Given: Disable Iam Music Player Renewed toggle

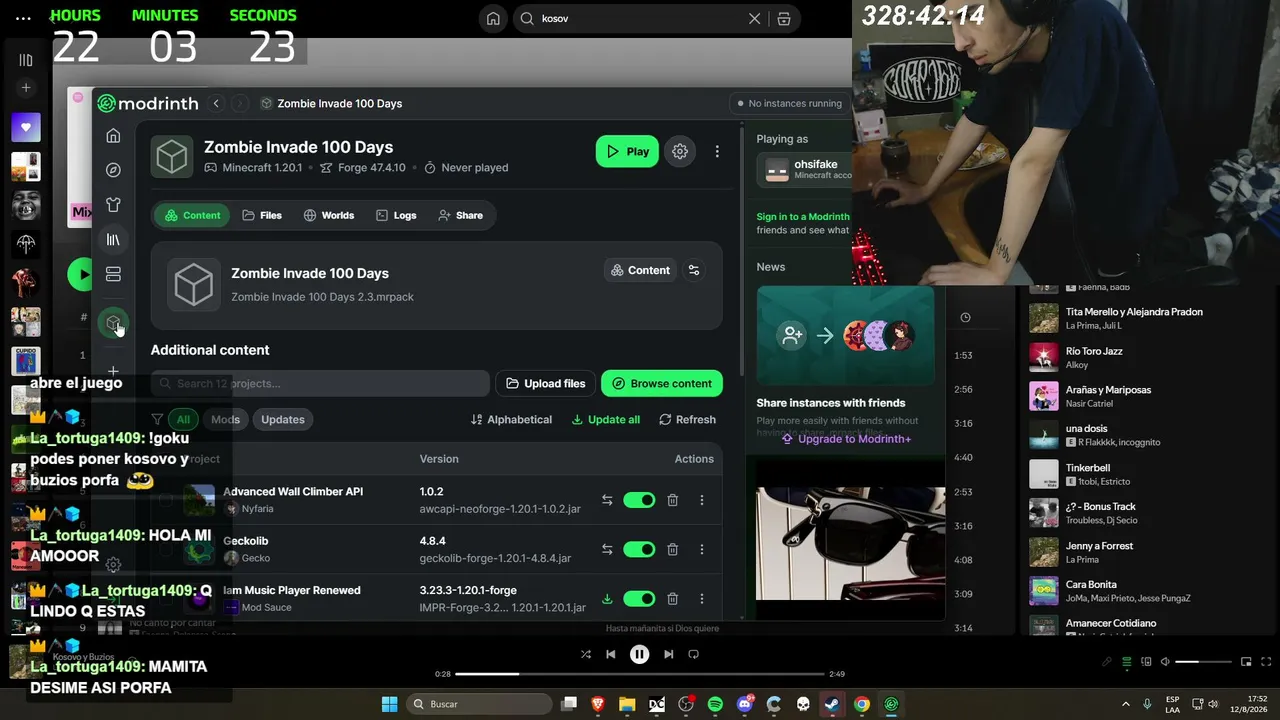Looking at the screenshot, I should (x=639, y=599).
